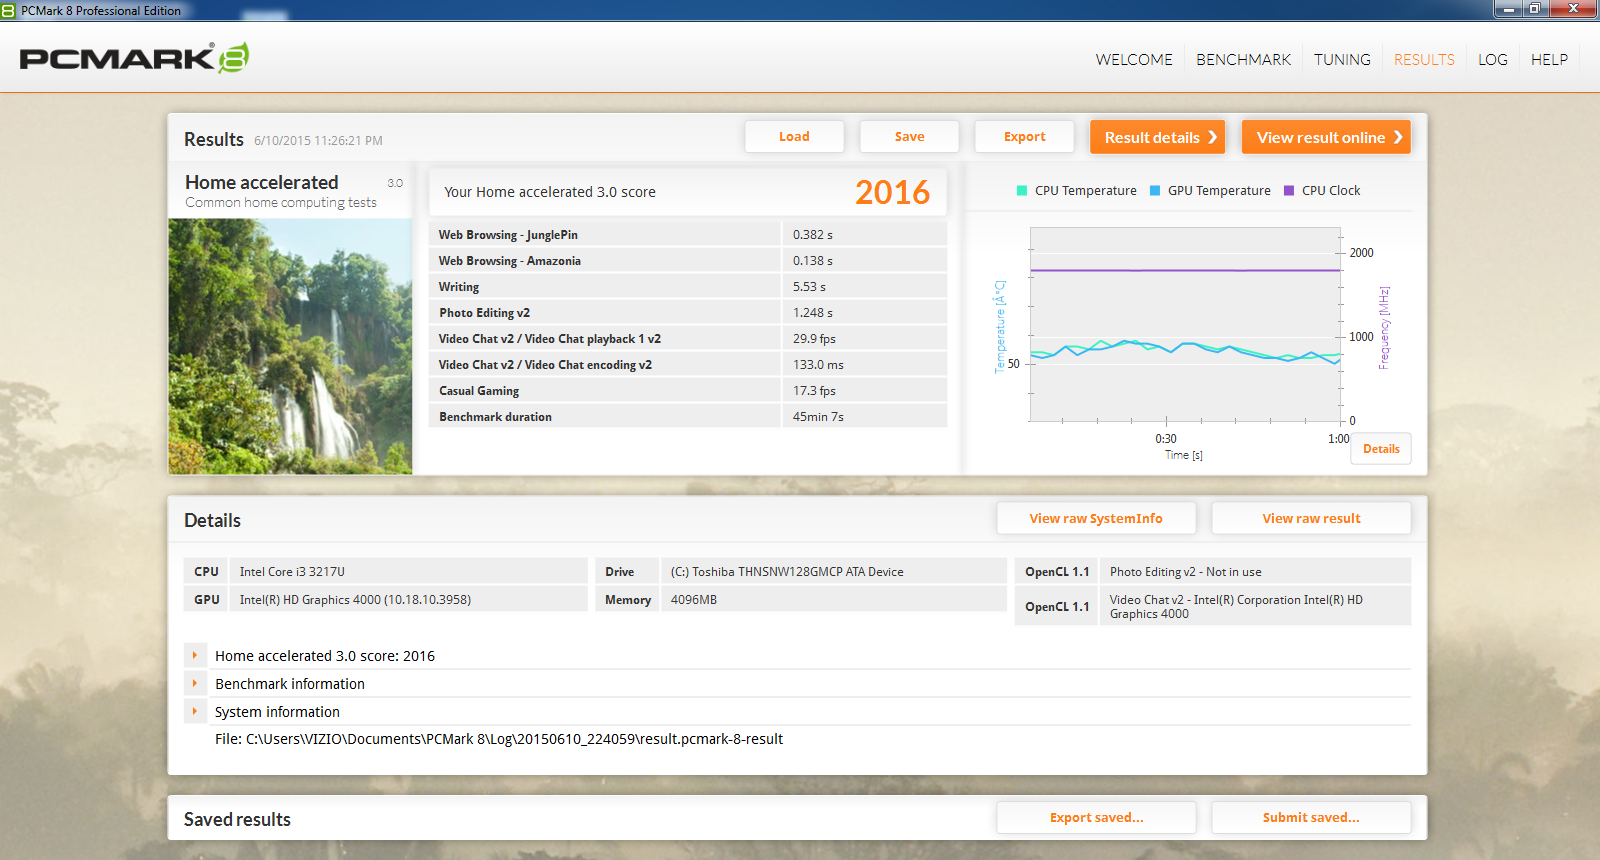The width and height of the screenshot is (1600, 860).
Task: Click the Home accelerated heading
Action: click(262, 182)
